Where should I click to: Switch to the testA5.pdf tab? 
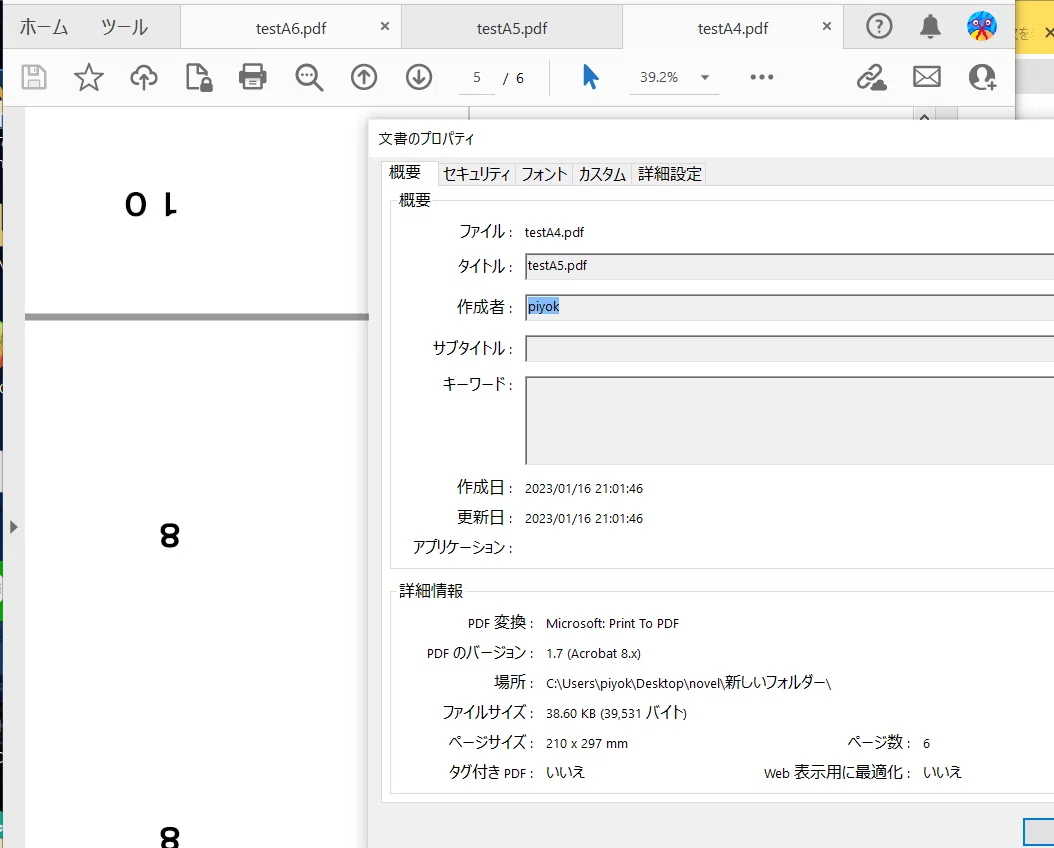pos(512,28)
